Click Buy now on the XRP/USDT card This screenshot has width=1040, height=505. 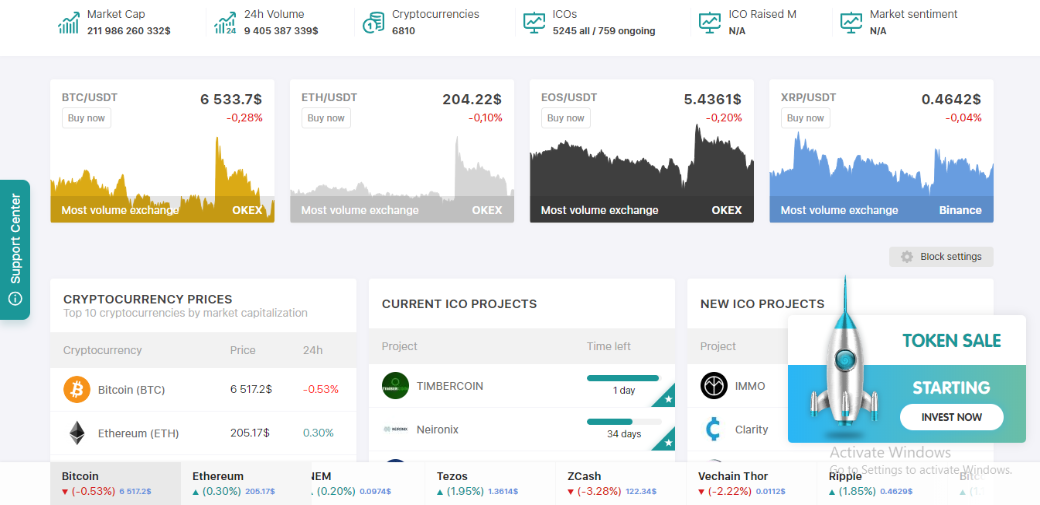(805, 118)
